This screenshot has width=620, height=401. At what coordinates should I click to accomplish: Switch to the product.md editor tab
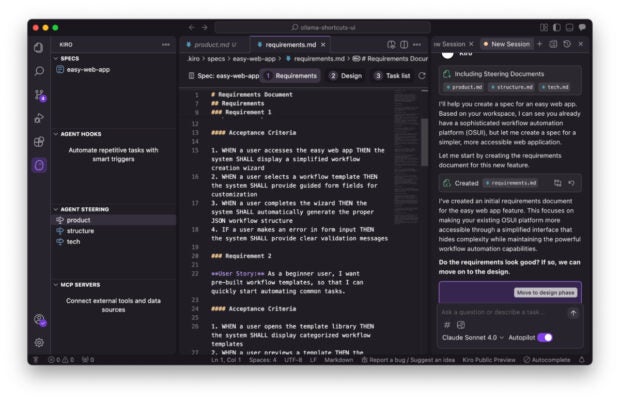[214, 44]
